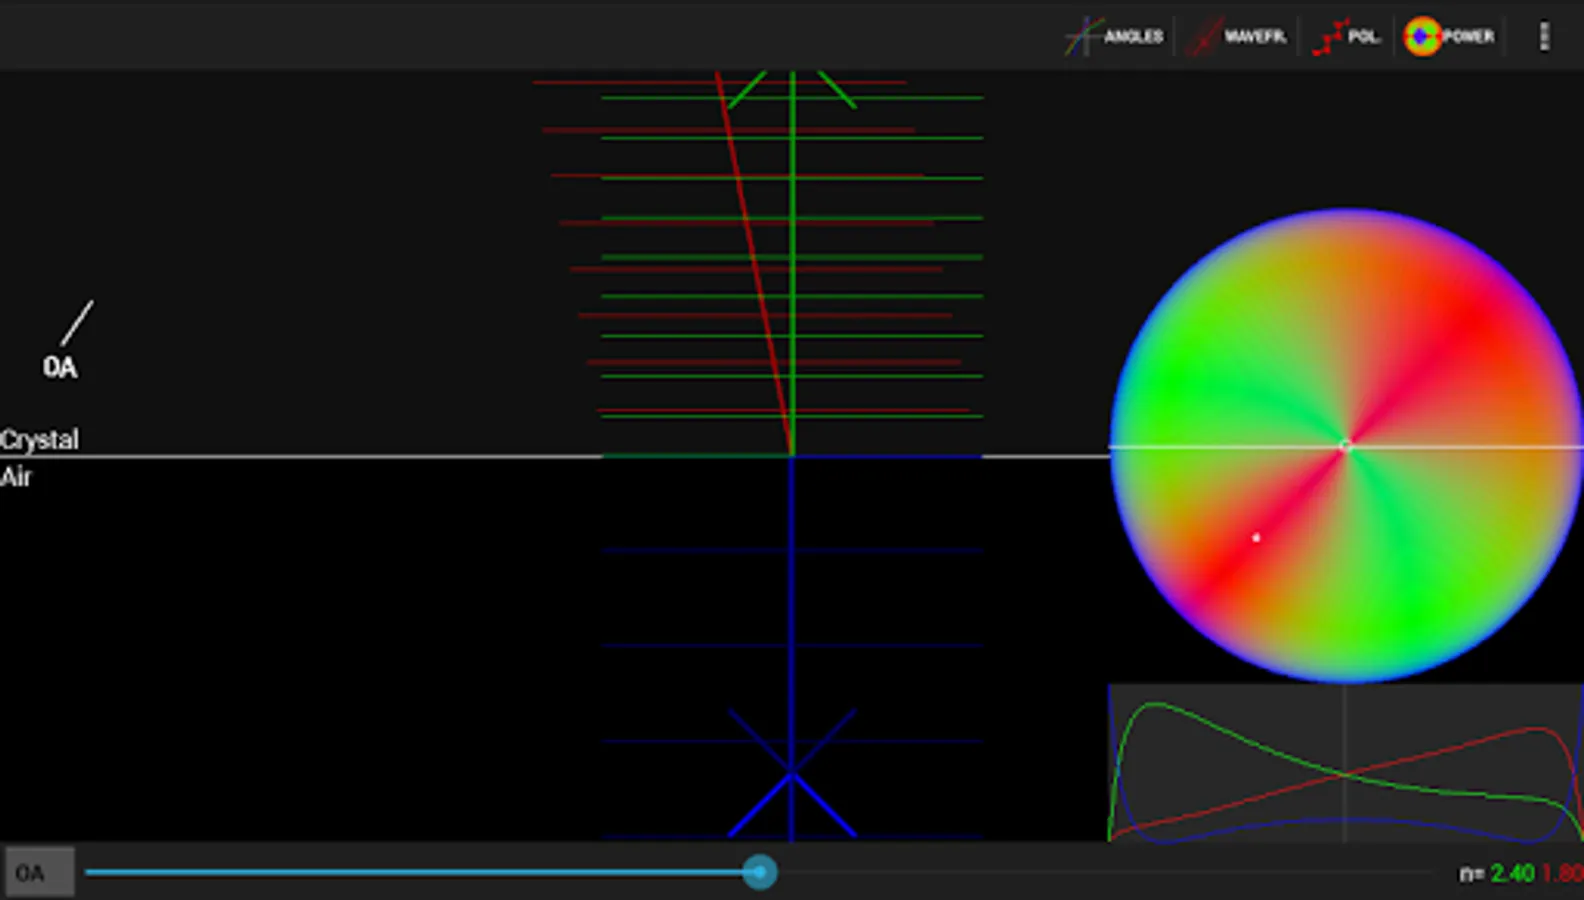Click the white dot on the color wheel
This screenshot has width=1584, height=900.
(1256, 538)
